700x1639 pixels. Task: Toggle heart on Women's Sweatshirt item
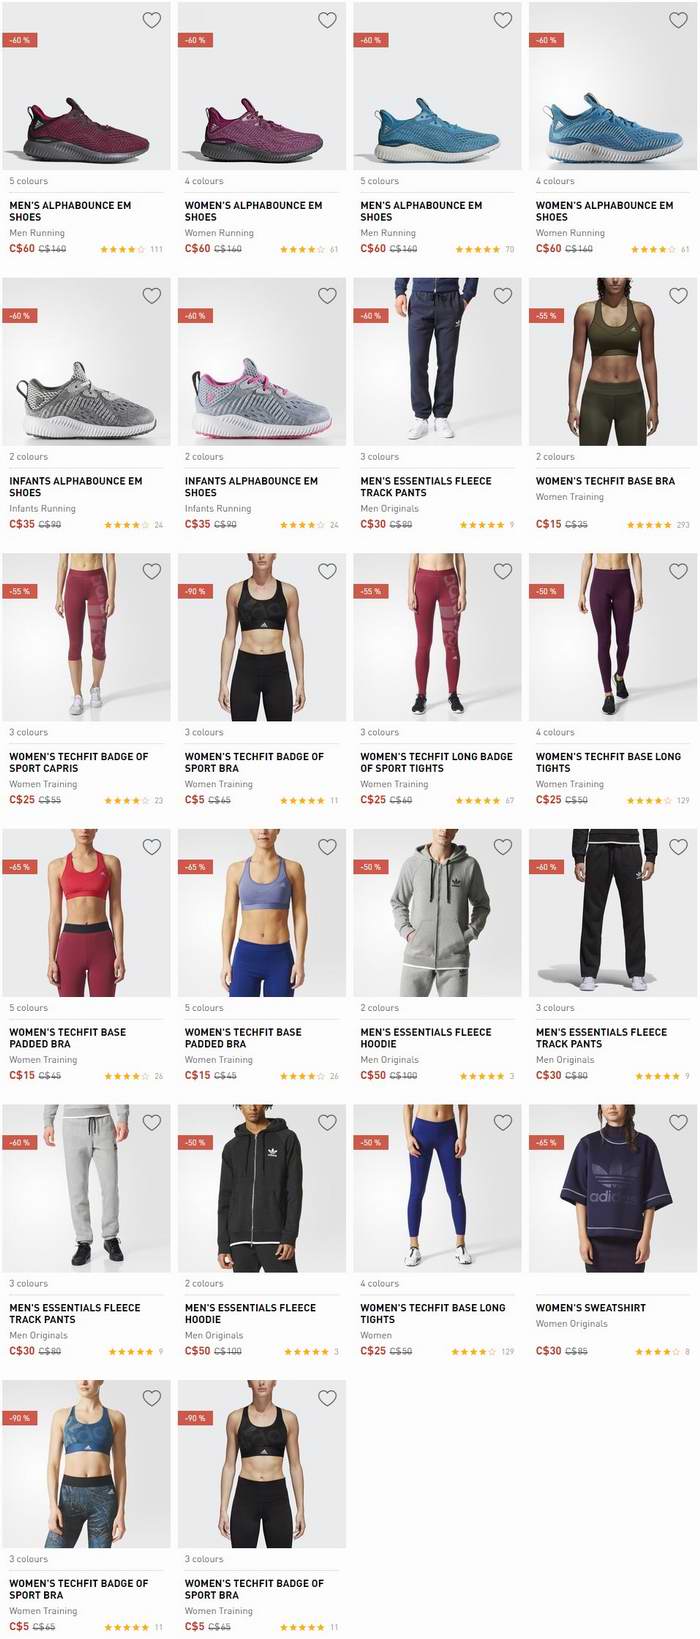(x=678, y=1123)
